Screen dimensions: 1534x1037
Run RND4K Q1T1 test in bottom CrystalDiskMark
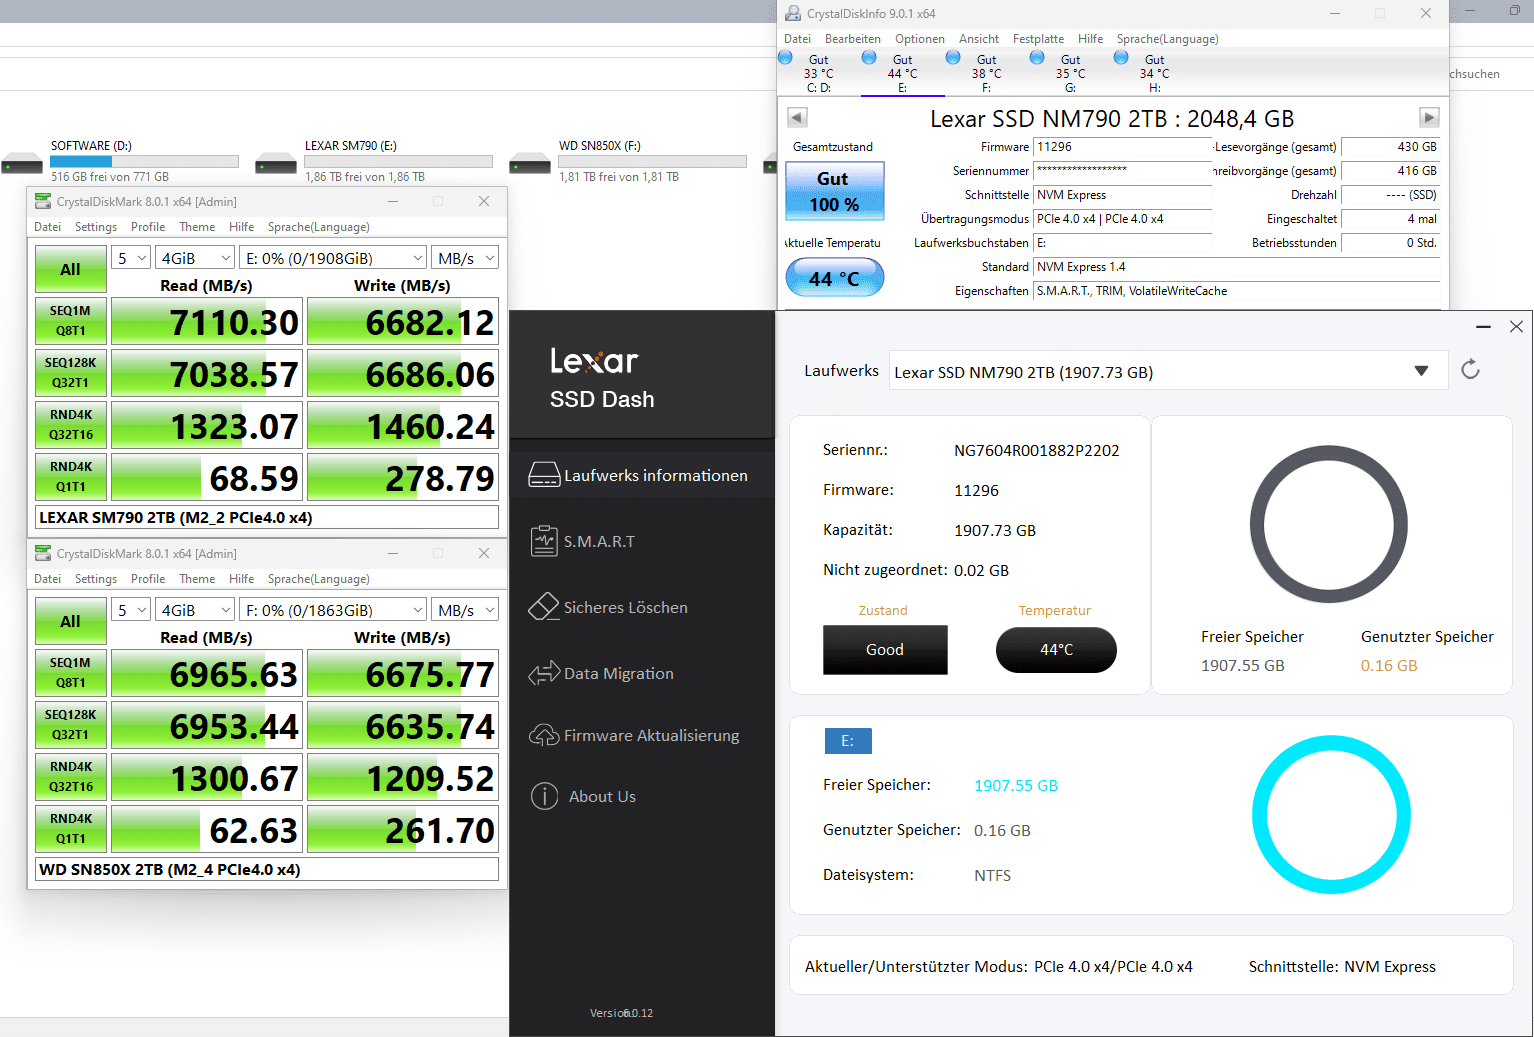coord(70,829)
